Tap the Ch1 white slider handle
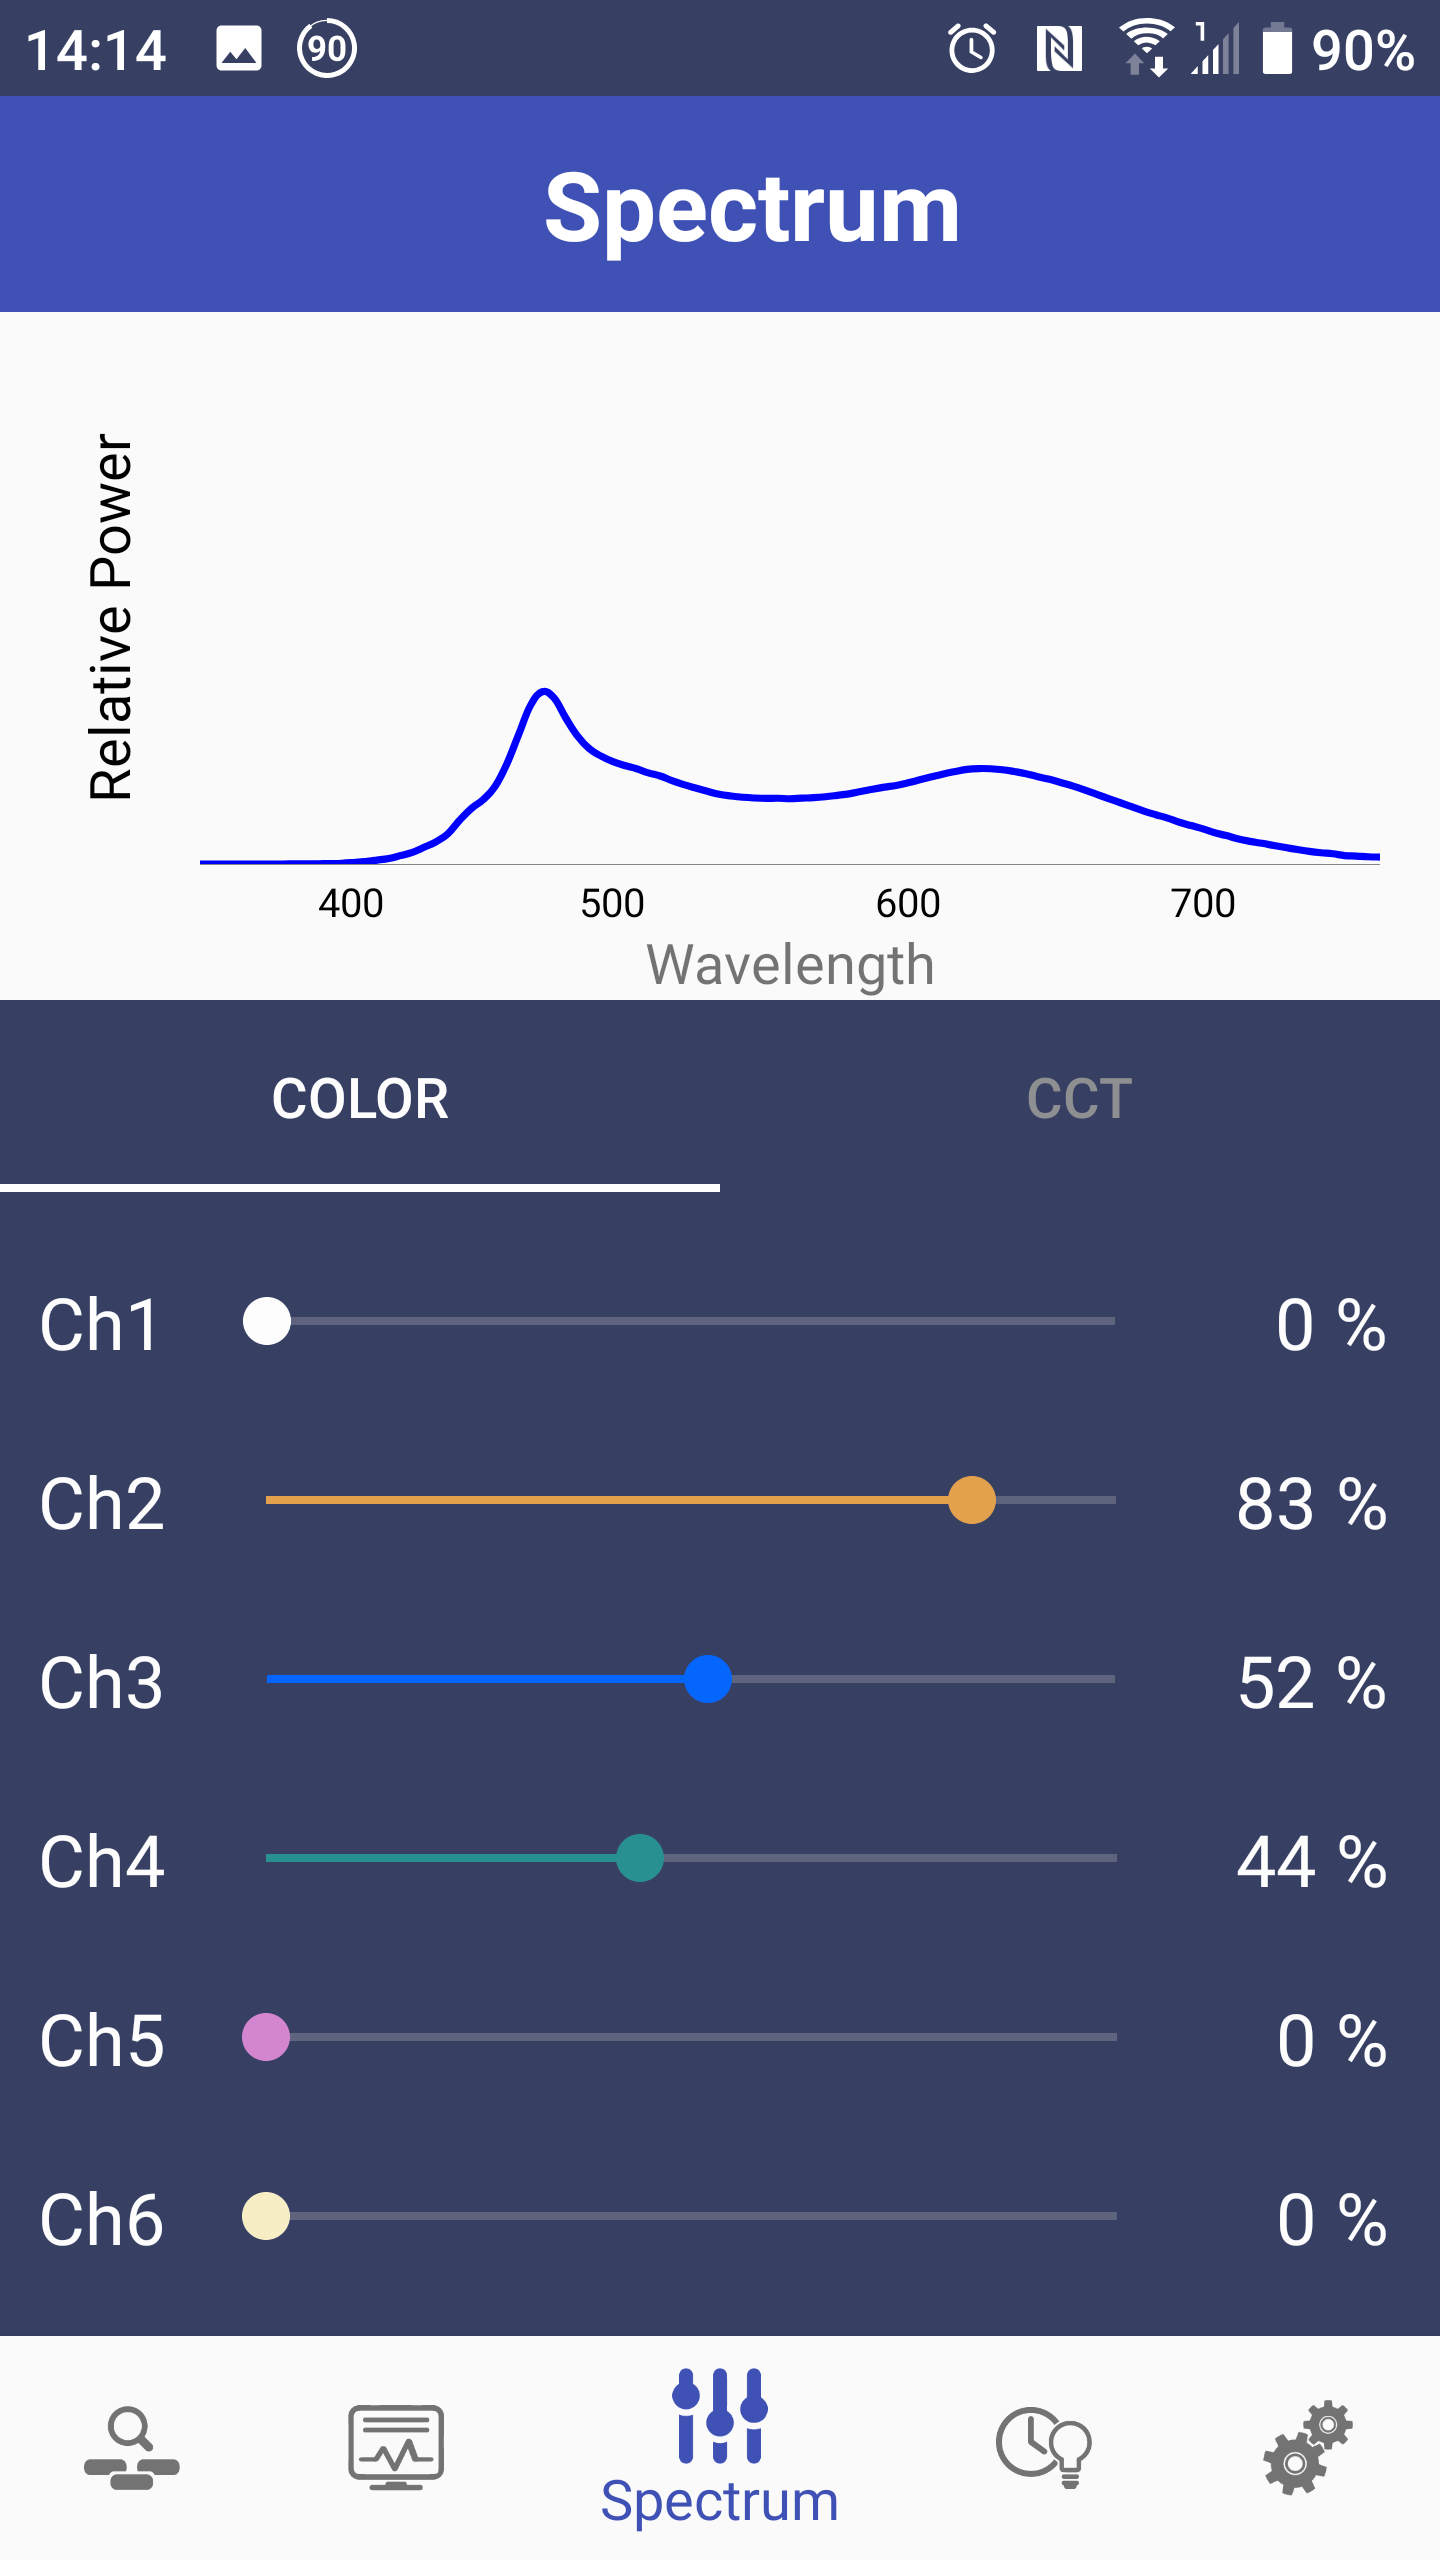The image size is (1440, 2560). coord(267,1321)
